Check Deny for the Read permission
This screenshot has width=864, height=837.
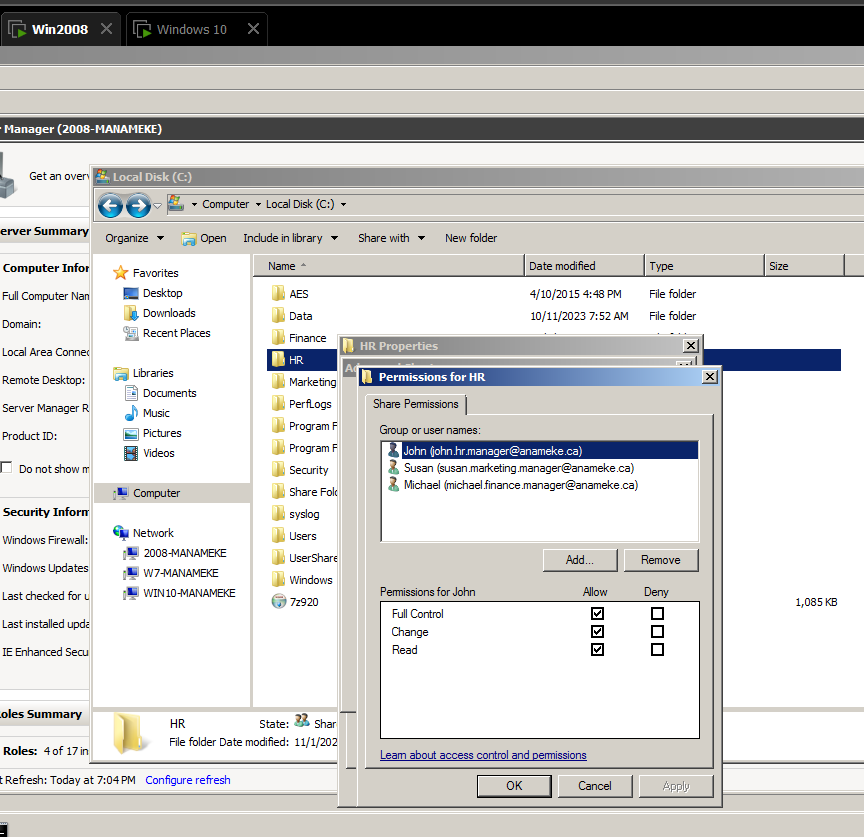click(657, 650)
